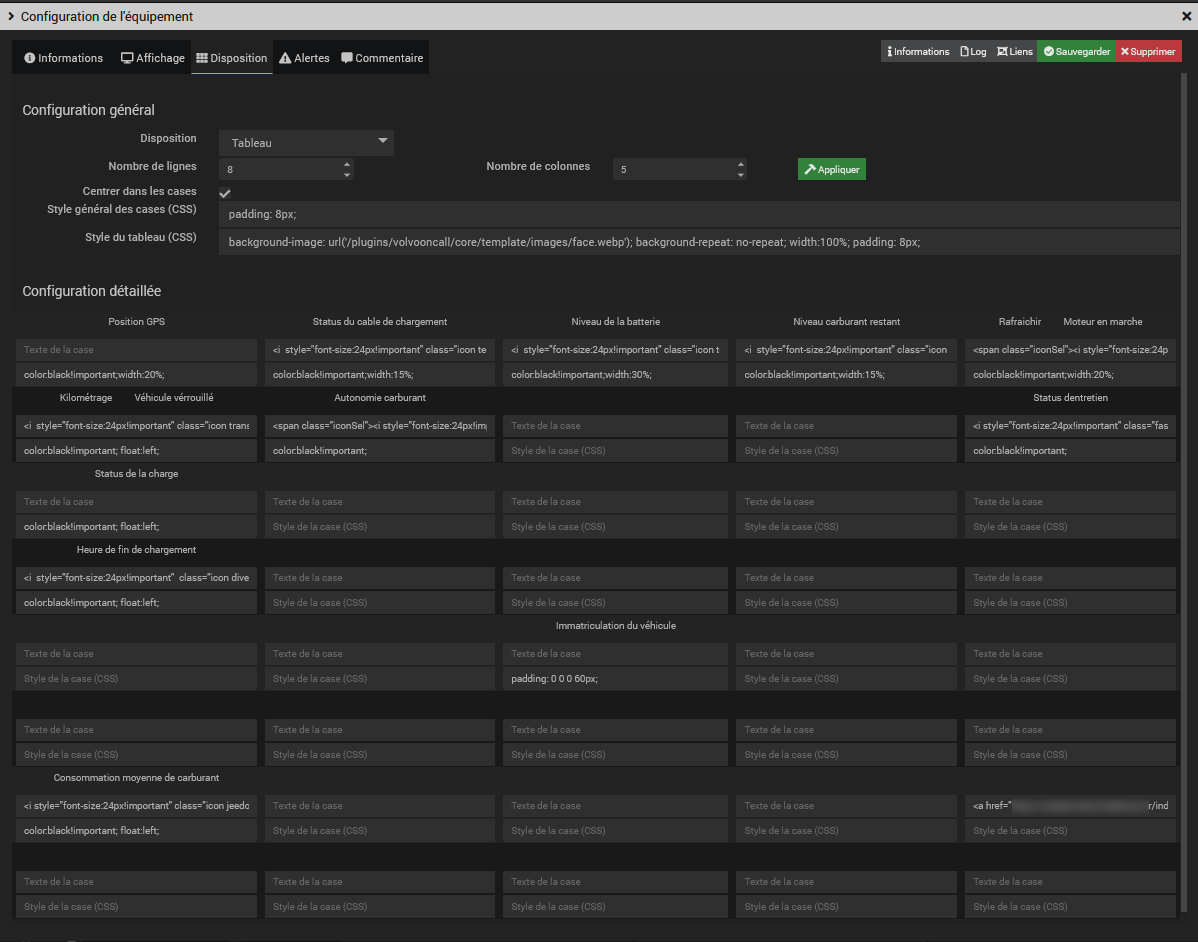
Task: Click the Informations button in top-right toolbar
Action: click(918, 51)
